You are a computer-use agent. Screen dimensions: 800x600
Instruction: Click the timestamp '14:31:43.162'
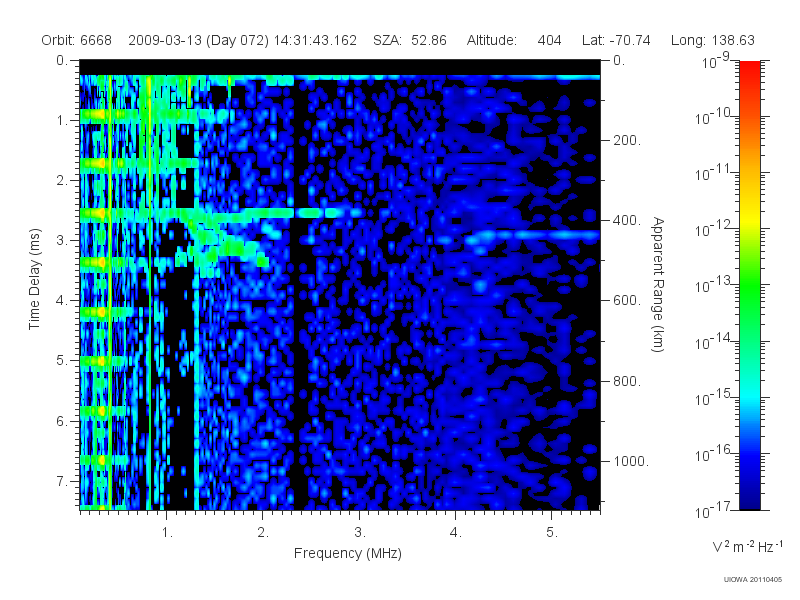(x=315, y=40)
